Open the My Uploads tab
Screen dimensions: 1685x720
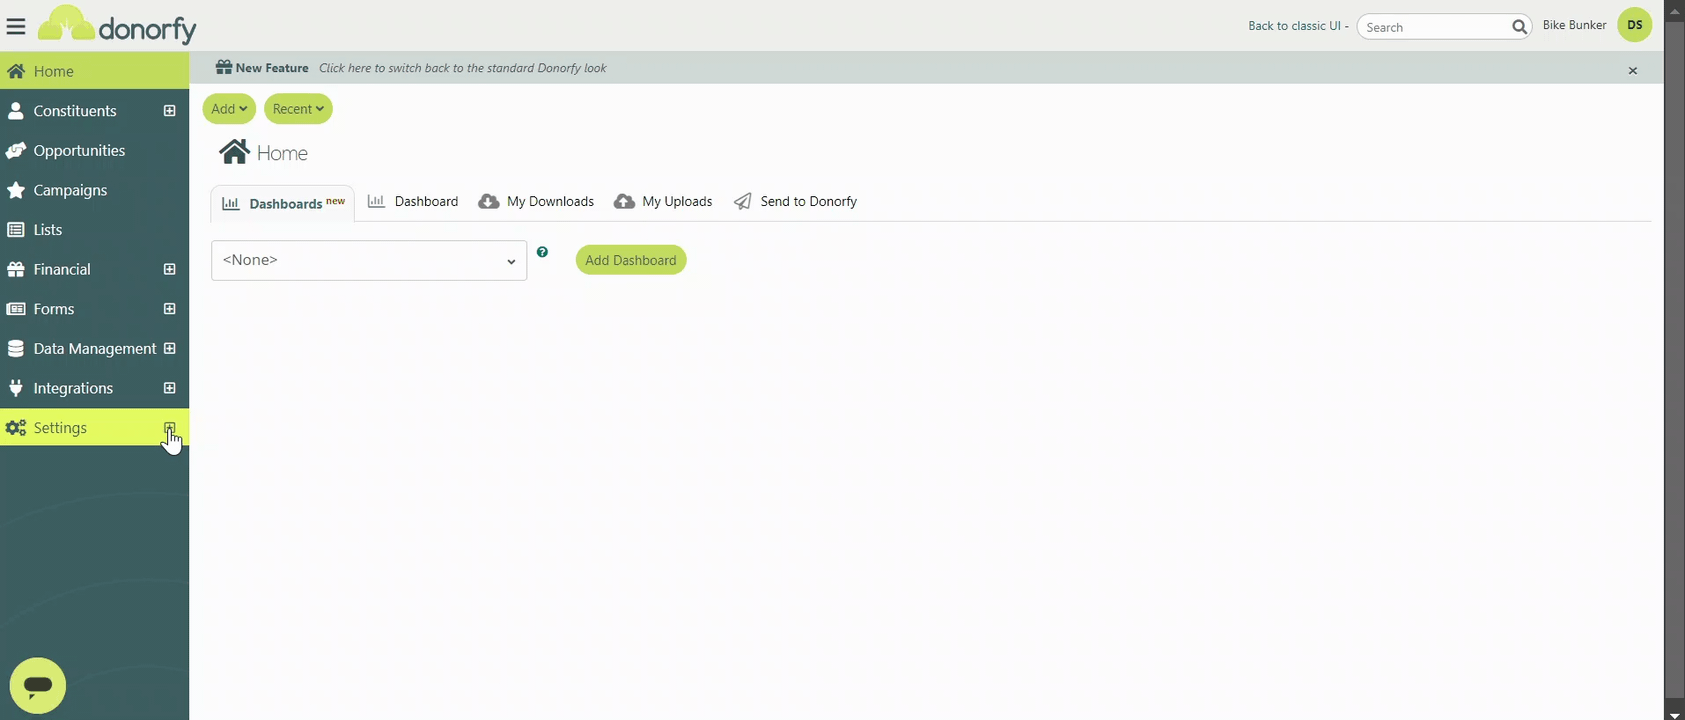(x=663, y=202)
